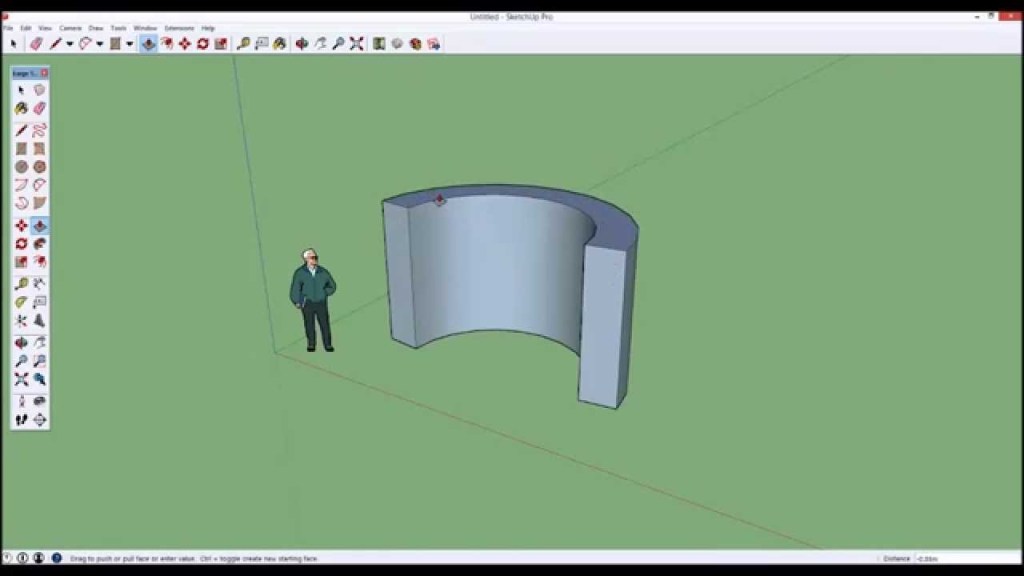Image resolution: width=1024 pixels, height=576 pixels.
Task: Open the Draw menu
Action: point(96,28)
